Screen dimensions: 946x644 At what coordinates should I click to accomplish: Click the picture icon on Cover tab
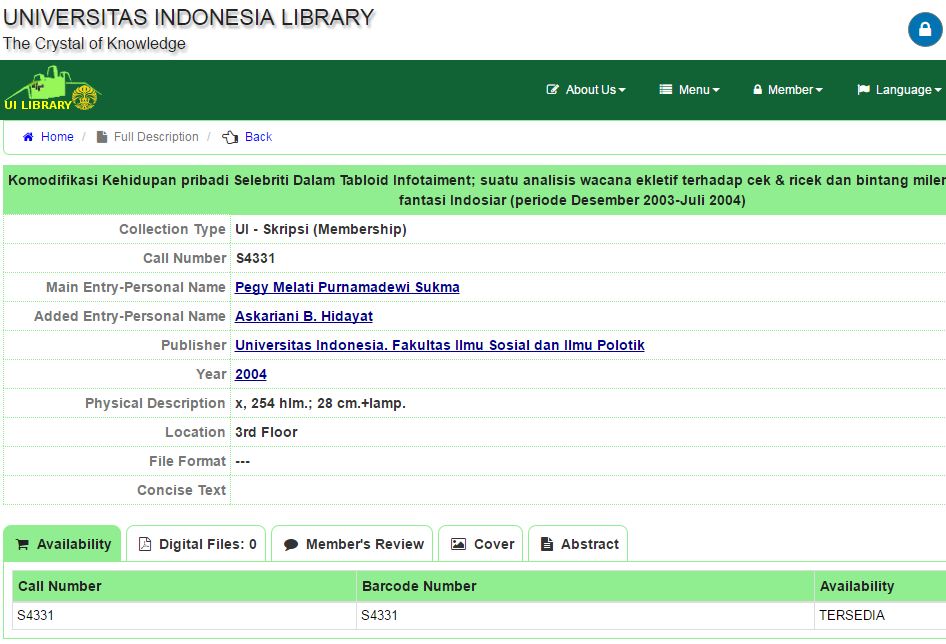(x=458, y=544)
